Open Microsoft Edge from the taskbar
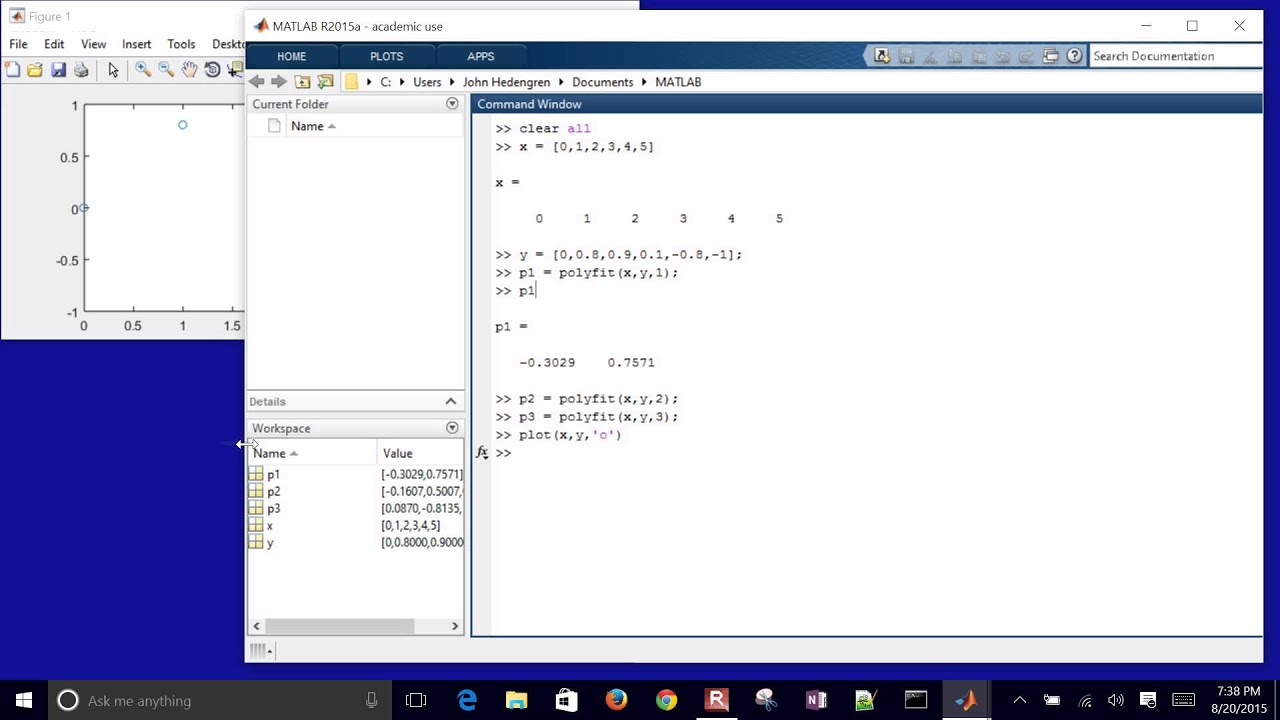The width and height of the screenshot is (1280, 720). point(467,700)
